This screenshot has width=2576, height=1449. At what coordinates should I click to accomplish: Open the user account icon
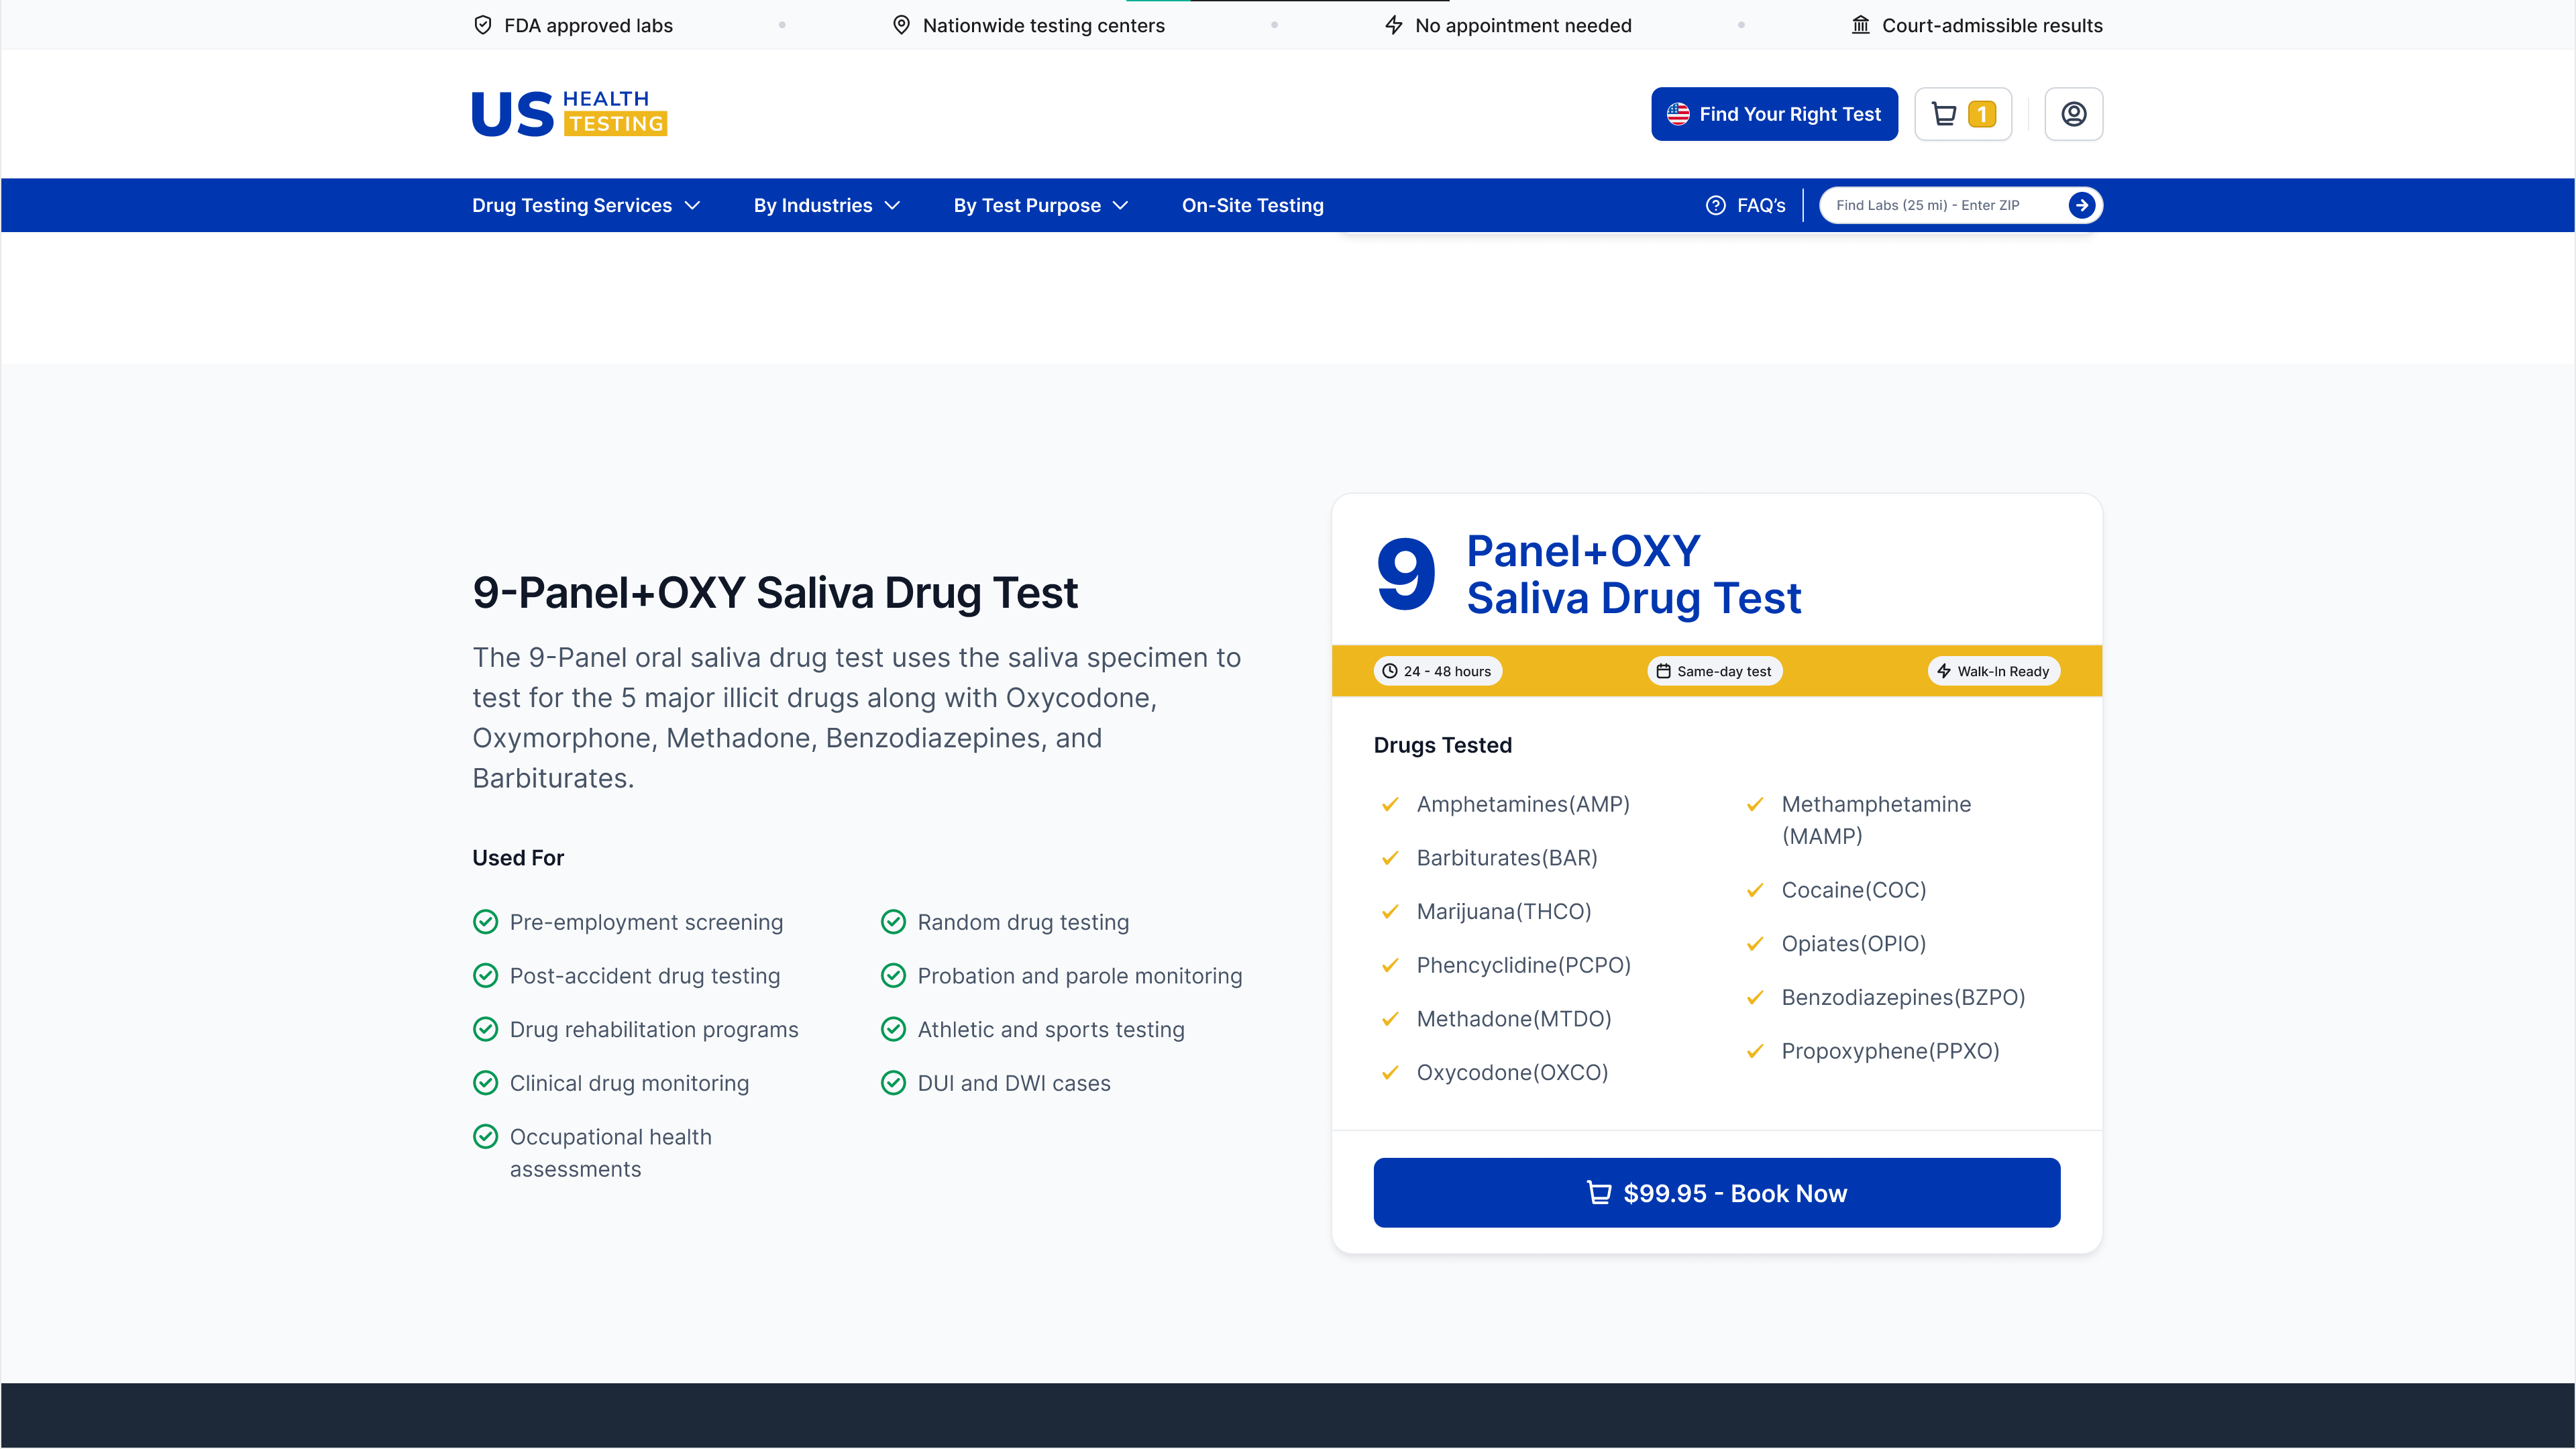(x=2074, y=114)
